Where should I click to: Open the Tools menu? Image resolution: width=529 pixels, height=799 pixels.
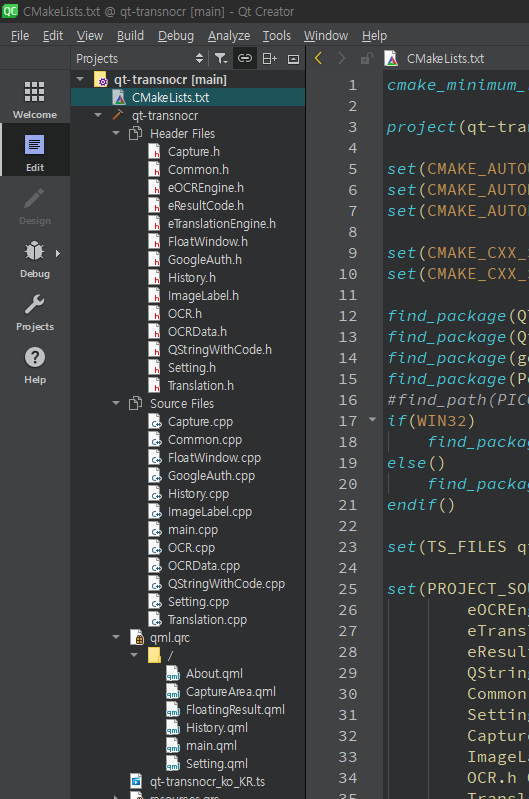[277, 36]
